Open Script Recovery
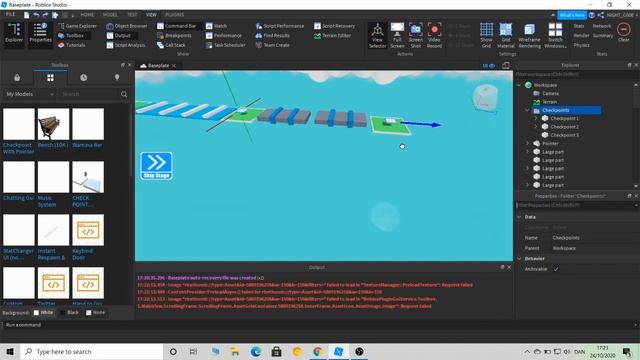The height and width of the screenshot is (360, 640). tap(334, 26)
